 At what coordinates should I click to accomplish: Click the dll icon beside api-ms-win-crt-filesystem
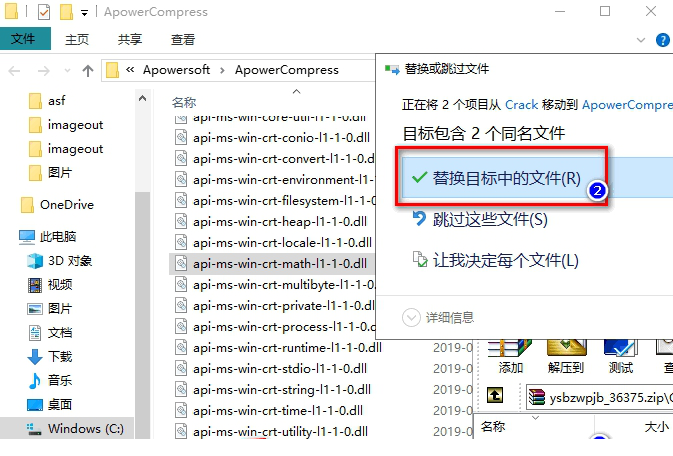pyautogui.click(x=181, y=201)
